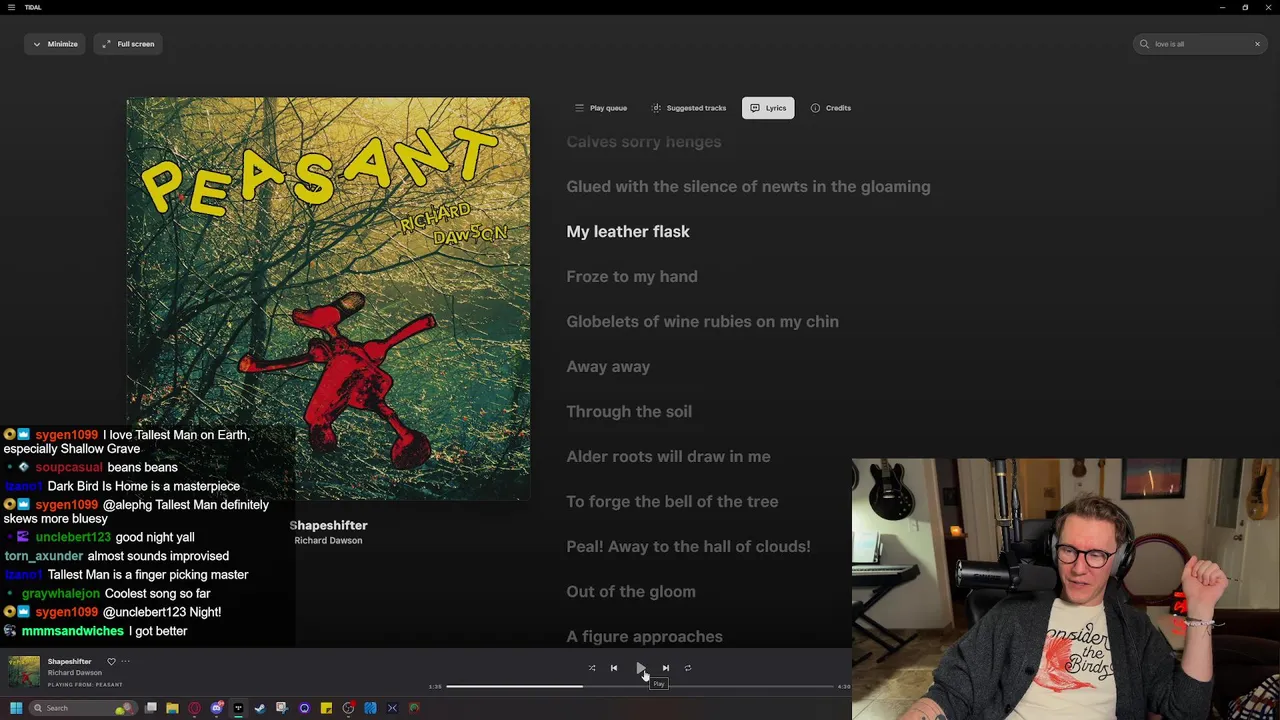Open the Windows taskbar Search box
This screenshot has width=1280, height=720.
tap(82, 708)
